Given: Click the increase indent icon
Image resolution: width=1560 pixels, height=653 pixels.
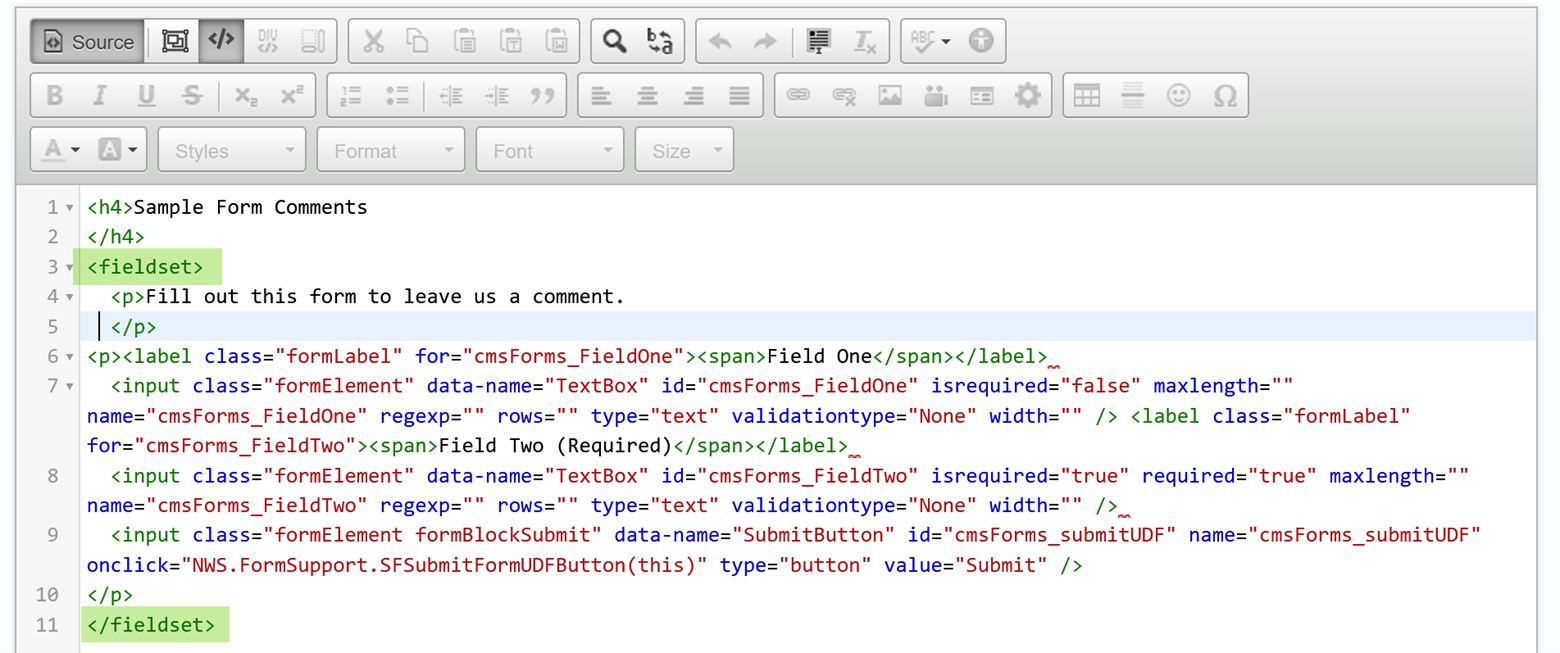Looking at the screenshot, I should (497, 96).
